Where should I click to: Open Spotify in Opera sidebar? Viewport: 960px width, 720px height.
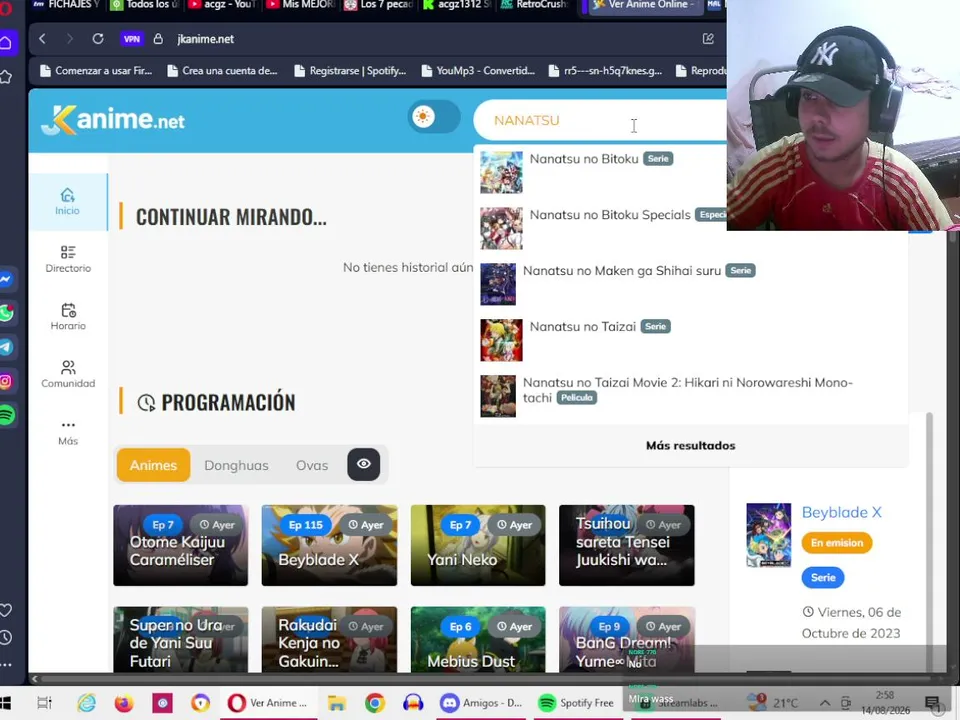(6, 415)
